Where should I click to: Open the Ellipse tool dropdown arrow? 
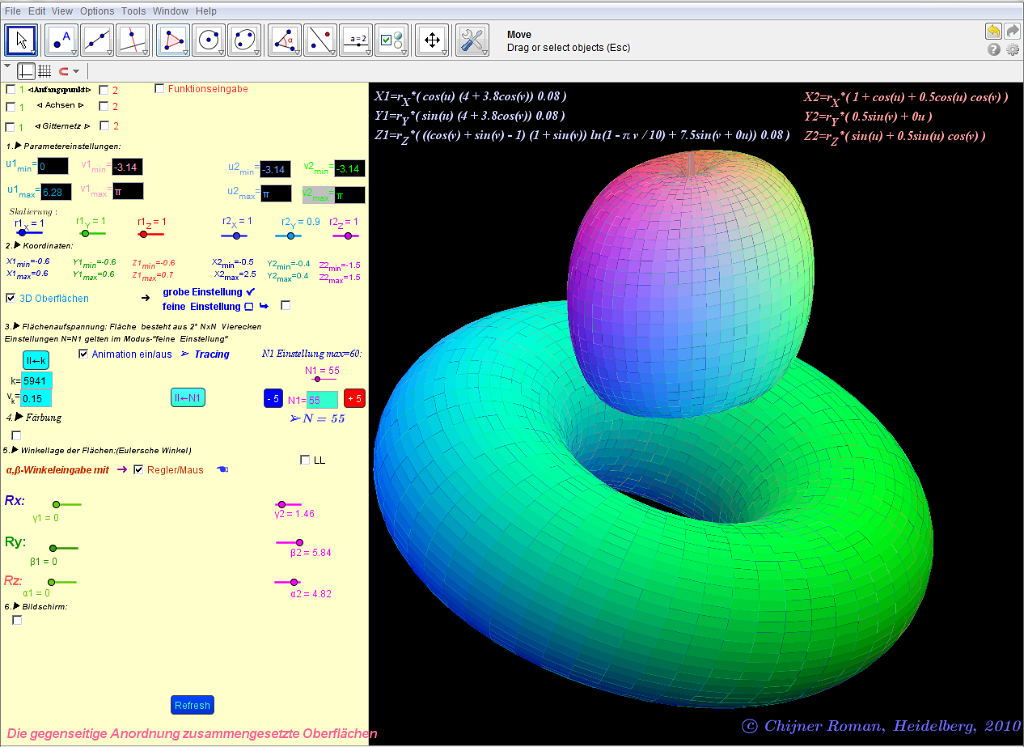pos(258,52)
